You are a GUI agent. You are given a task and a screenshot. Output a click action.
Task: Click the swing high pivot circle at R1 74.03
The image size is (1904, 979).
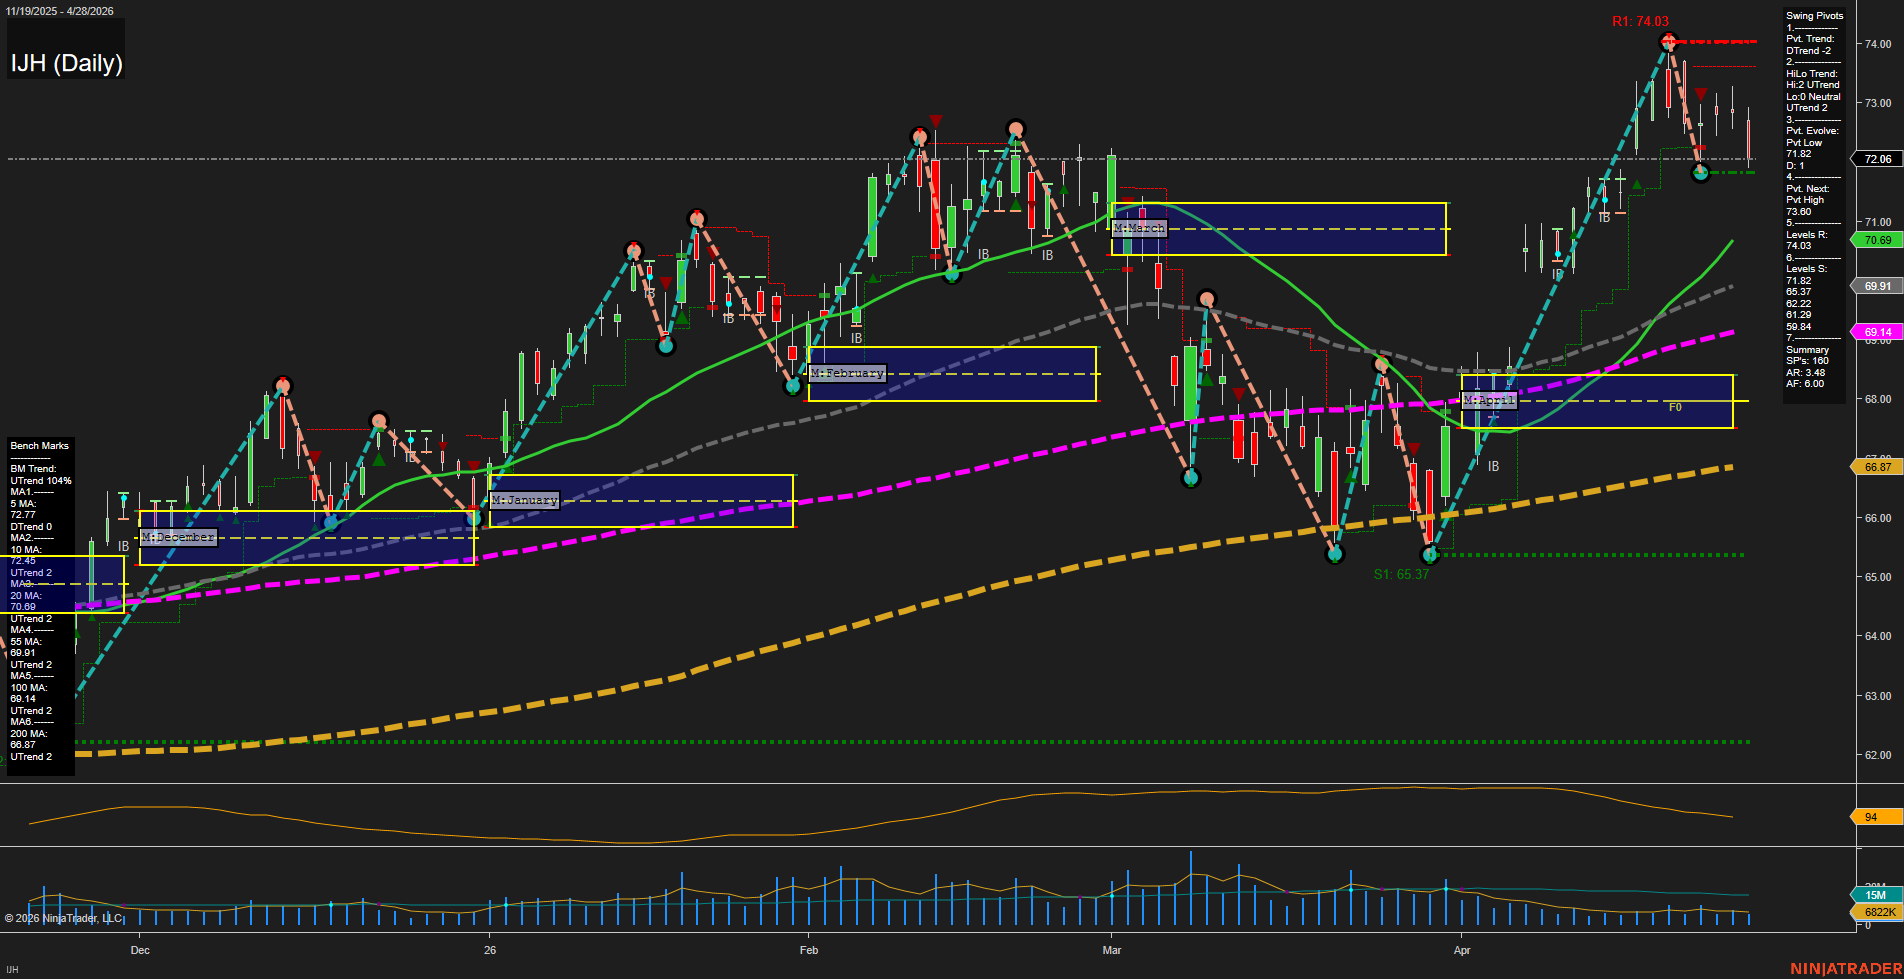pos(1667,42)
